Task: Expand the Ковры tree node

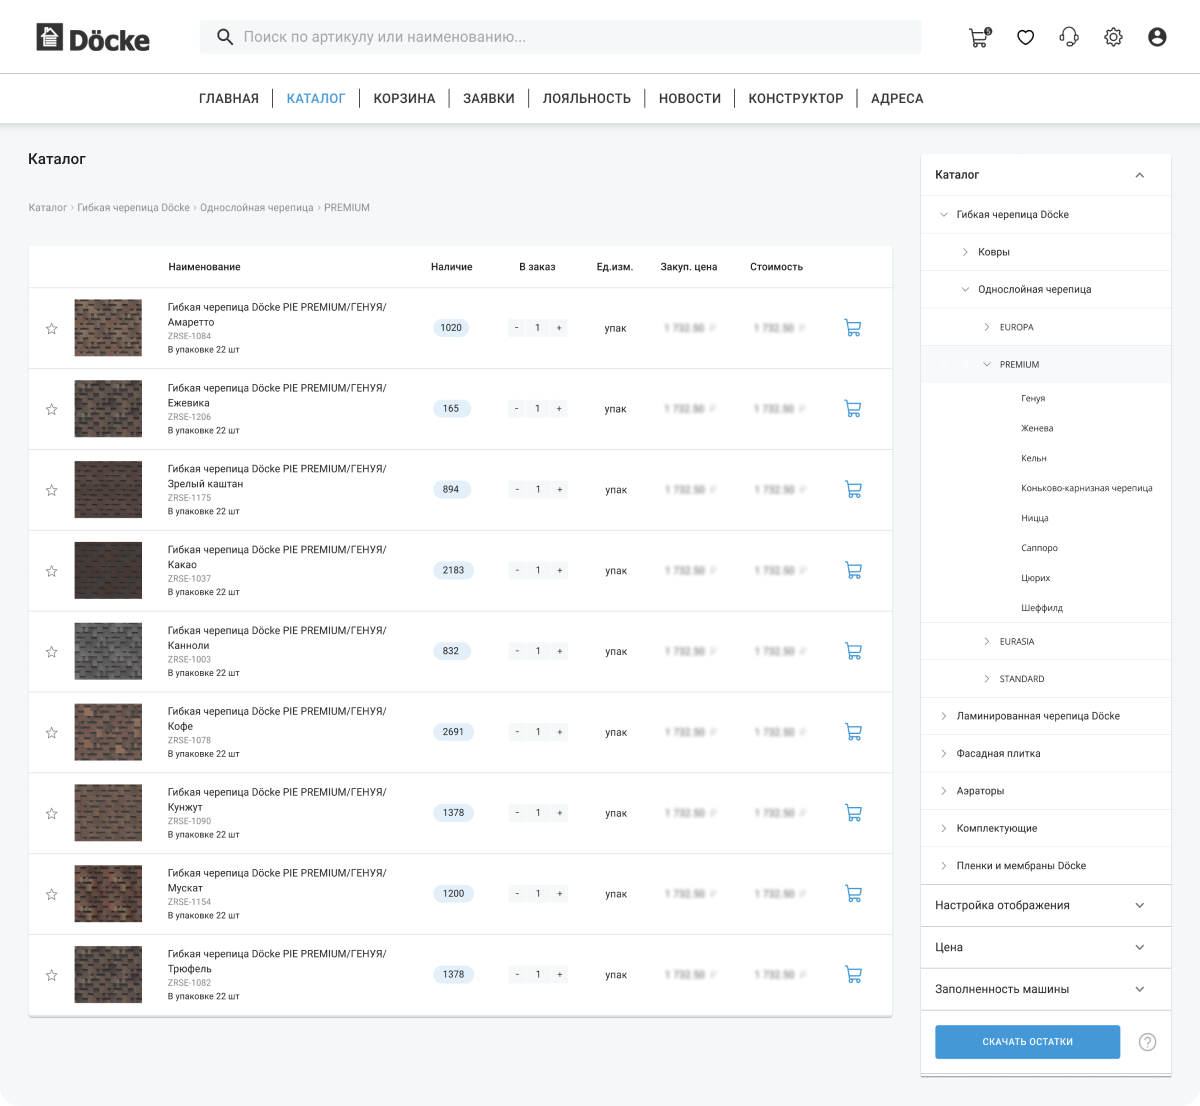Action: (965, 252)
